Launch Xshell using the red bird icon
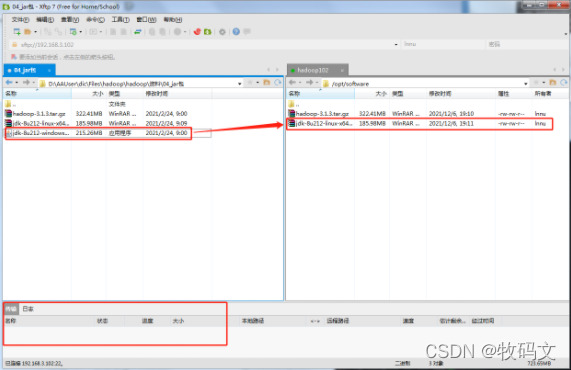Viewport: 571px width, 370px height. point(197,32)
